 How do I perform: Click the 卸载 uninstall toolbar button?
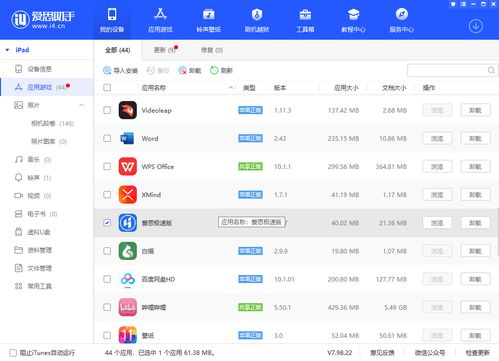pos(190,70)
